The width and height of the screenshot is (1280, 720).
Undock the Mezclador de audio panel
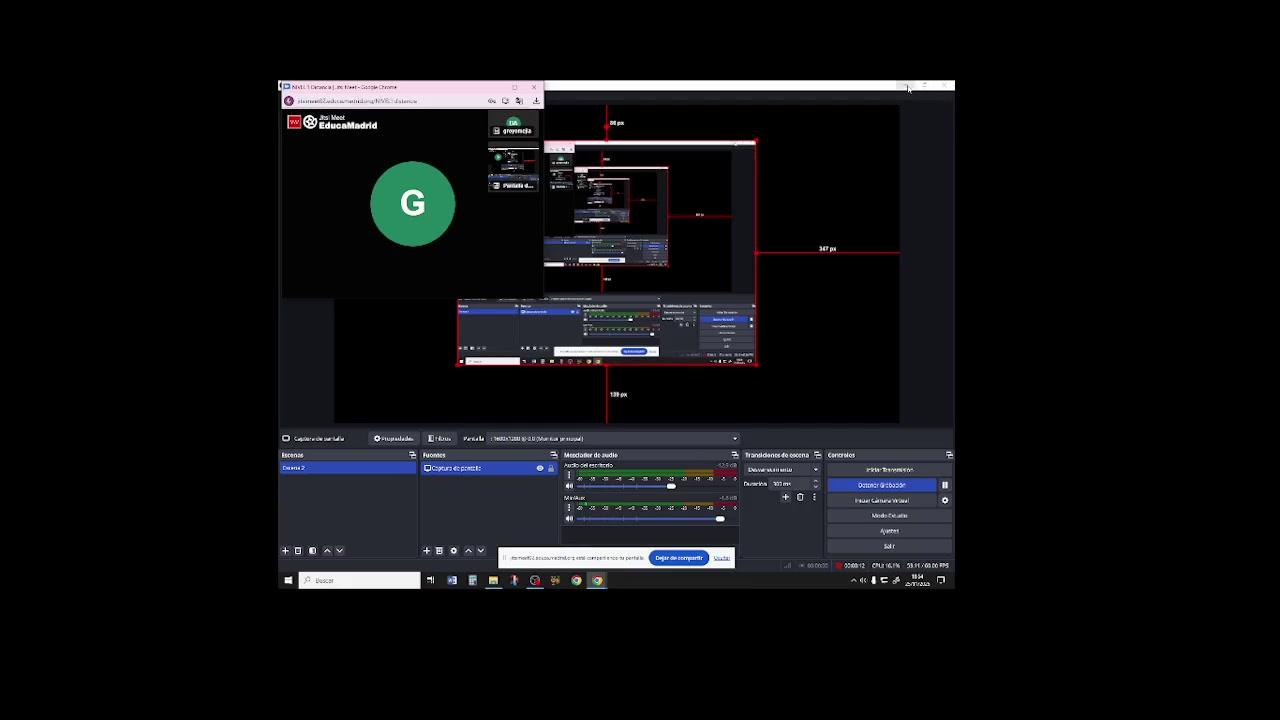coord(735,455)
